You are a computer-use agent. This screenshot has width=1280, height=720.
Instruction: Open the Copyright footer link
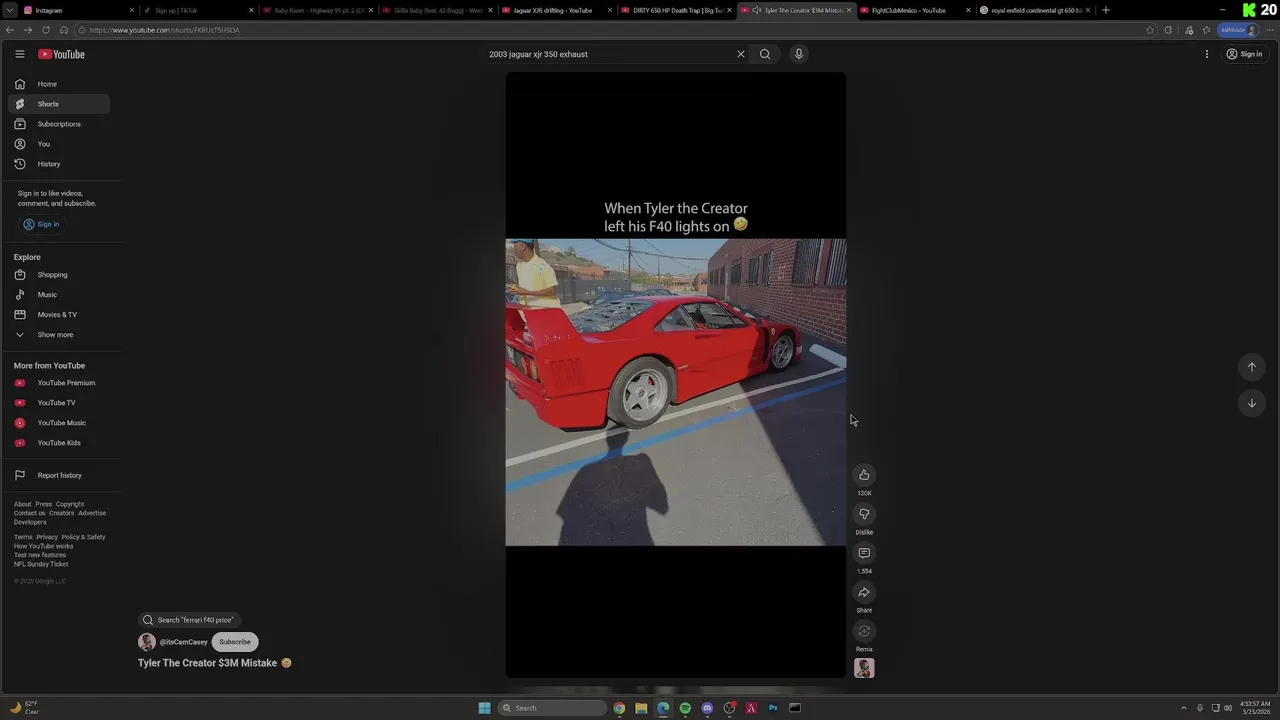point(70,504)
